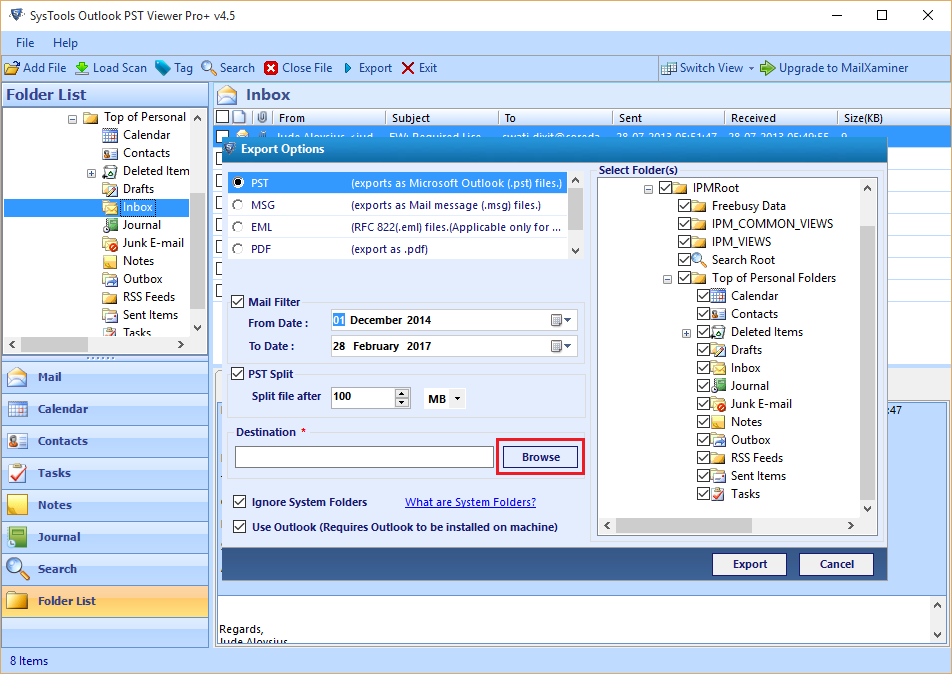Open the MB split size unit dropdown
Image resolution: width=952 pixels, height=674 pixels.
(457, 399)
